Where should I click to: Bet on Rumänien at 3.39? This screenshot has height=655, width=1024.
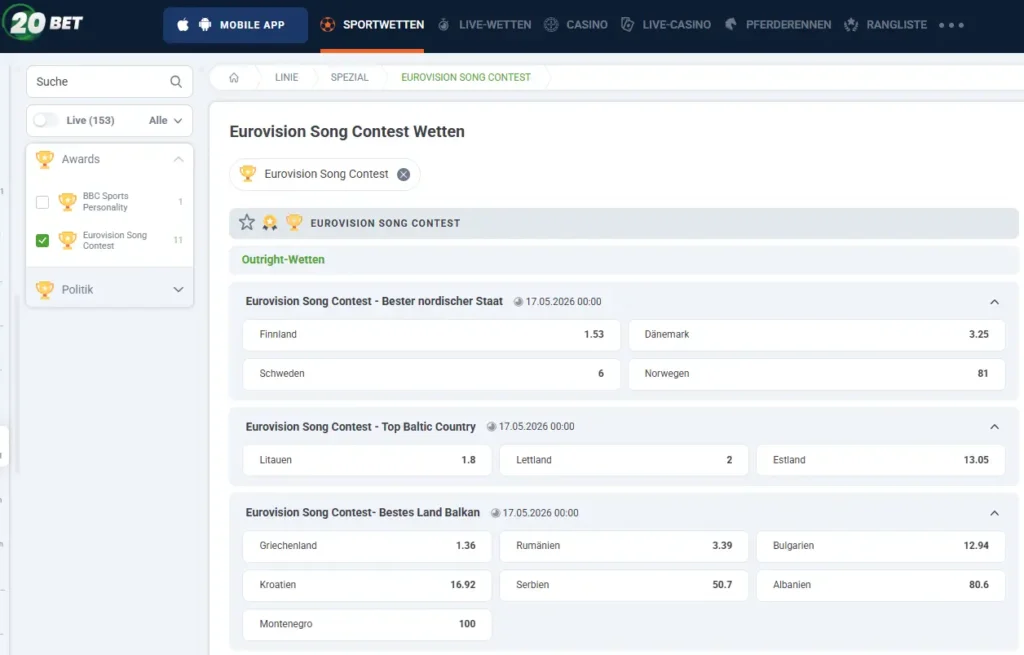coord(624,545)
